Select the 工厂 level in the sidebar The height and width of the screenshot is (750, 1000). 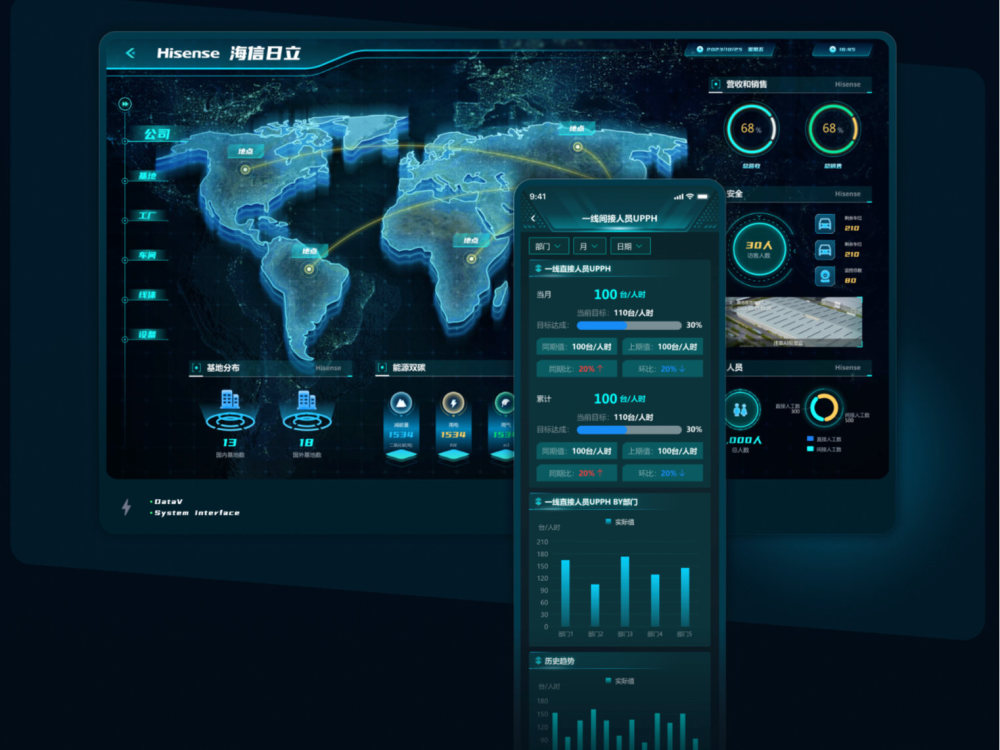pyautogui.click(x=147, y=216)
